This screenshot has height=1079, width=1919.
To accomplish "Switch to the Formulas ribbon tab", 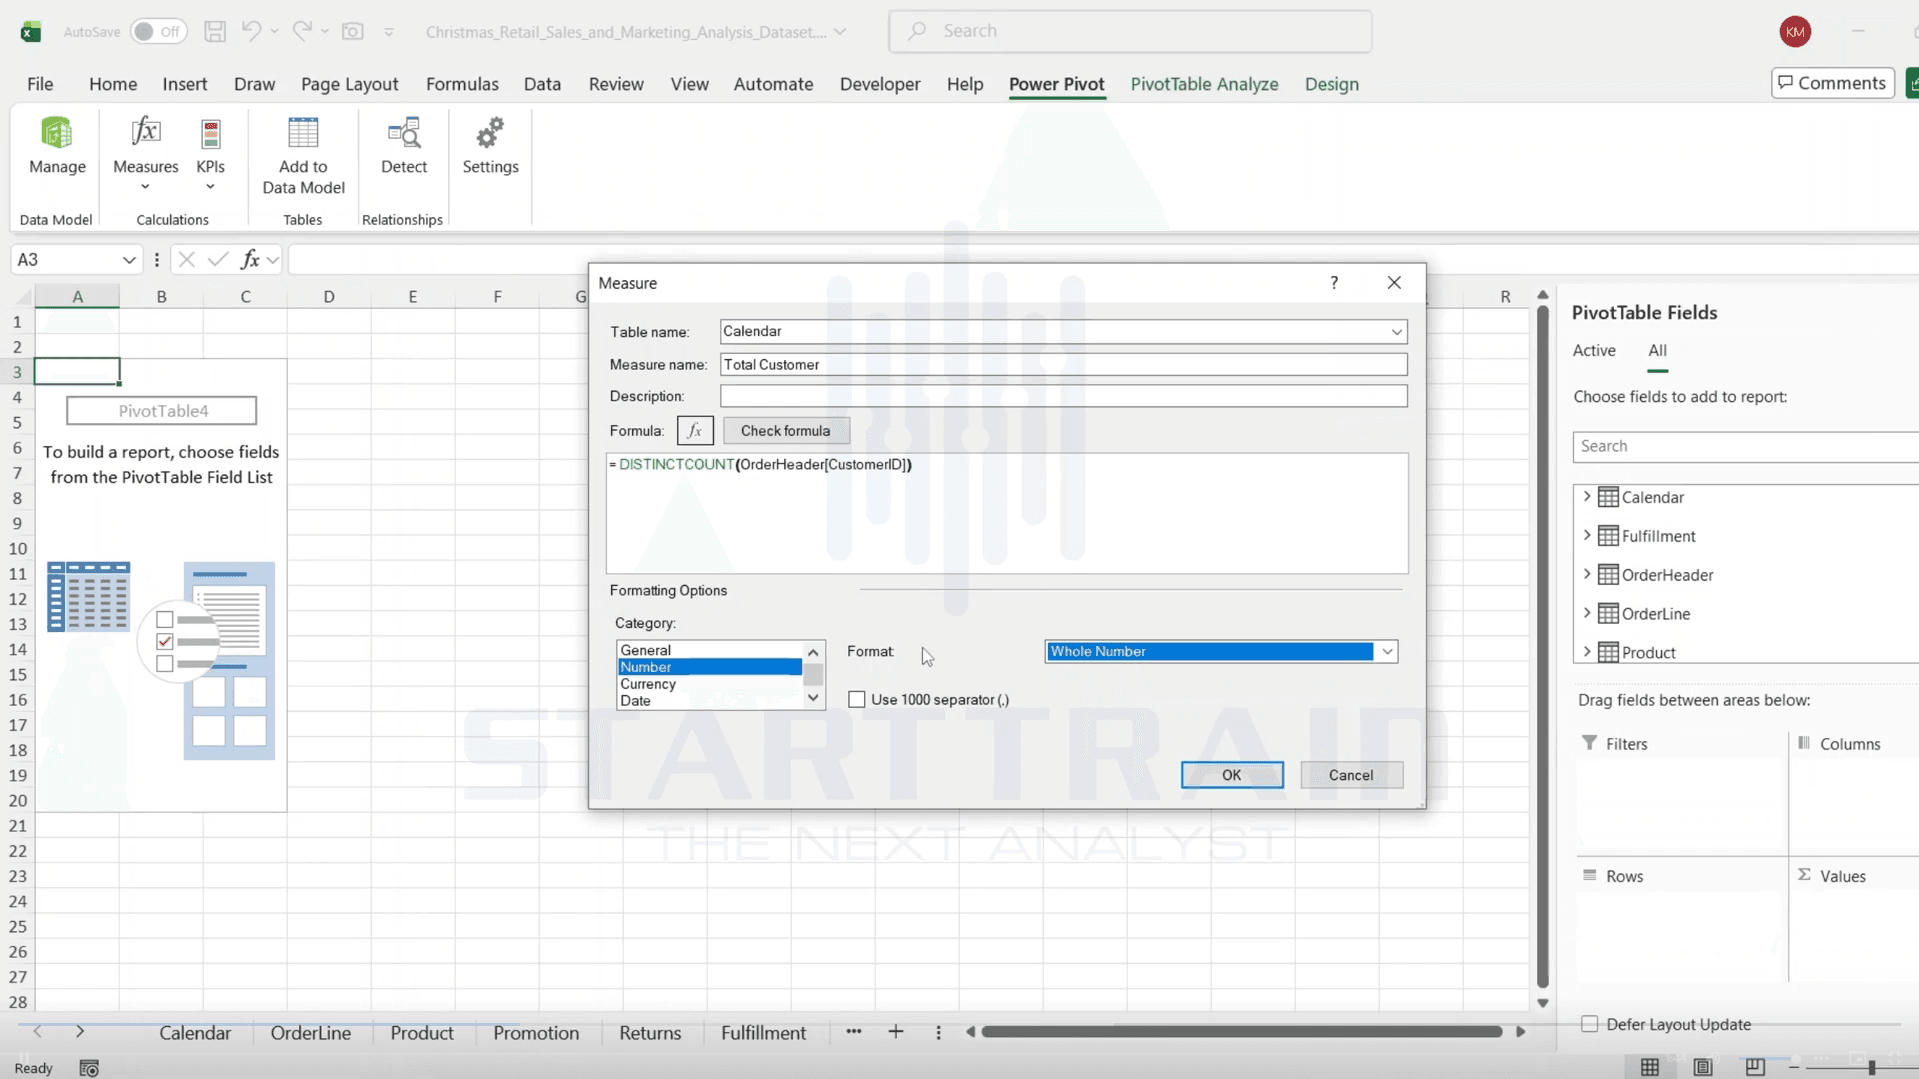I will [462, 84].
